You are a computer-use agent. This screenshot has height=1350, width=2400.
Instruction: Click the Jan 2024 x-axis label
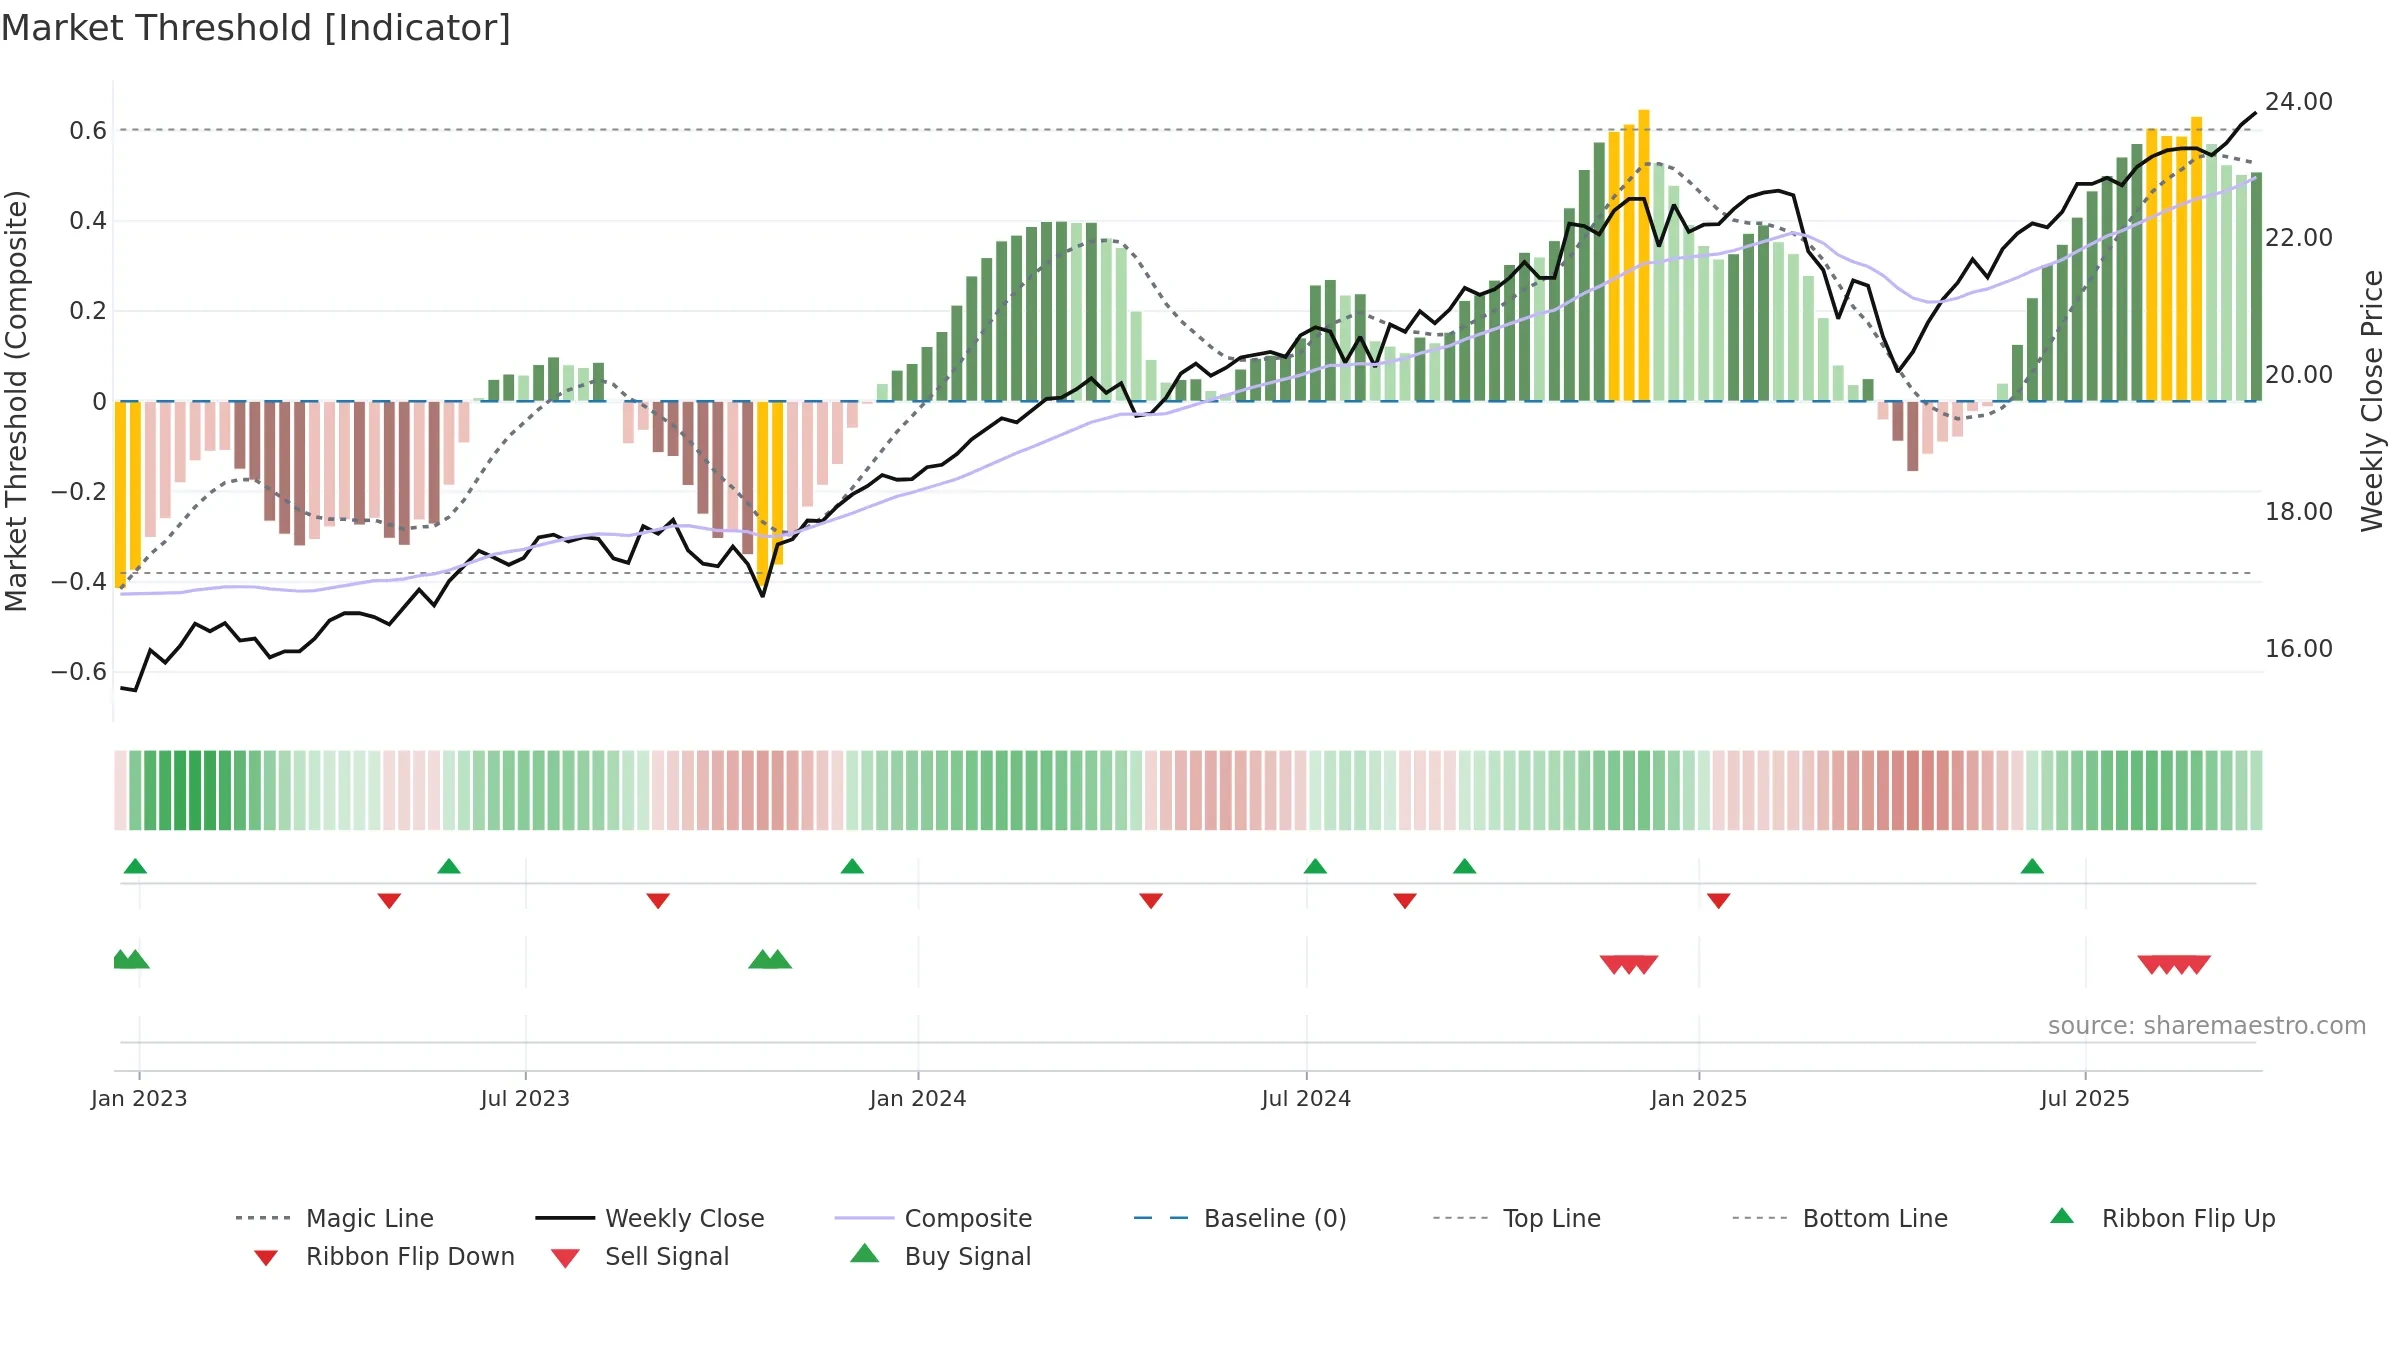tap(918, 1099)
